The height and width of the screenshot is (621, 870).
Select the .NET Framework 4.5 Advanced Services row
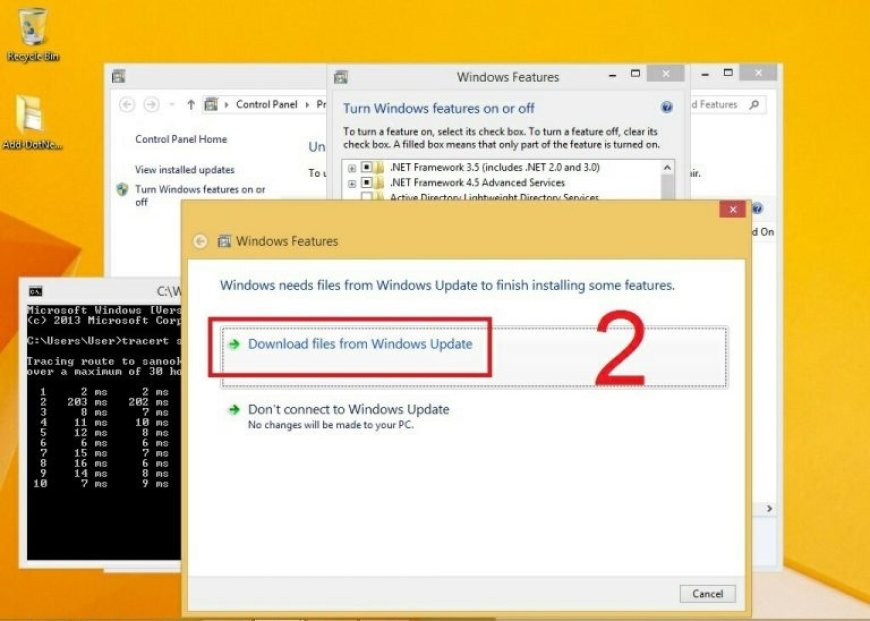coord(477,183)
